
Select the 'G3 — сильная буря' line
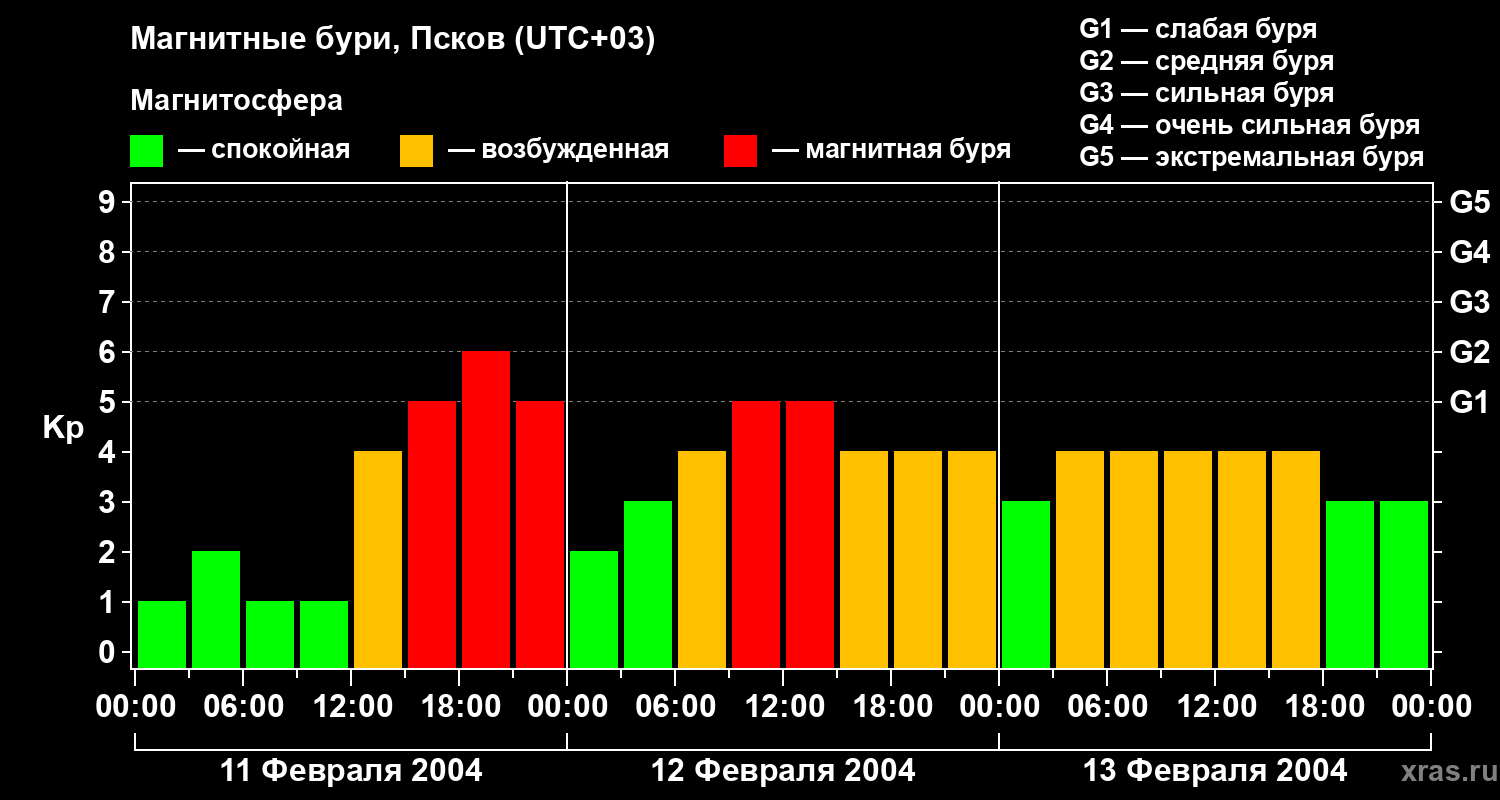pyautogui.click(x=1206, y=93)
